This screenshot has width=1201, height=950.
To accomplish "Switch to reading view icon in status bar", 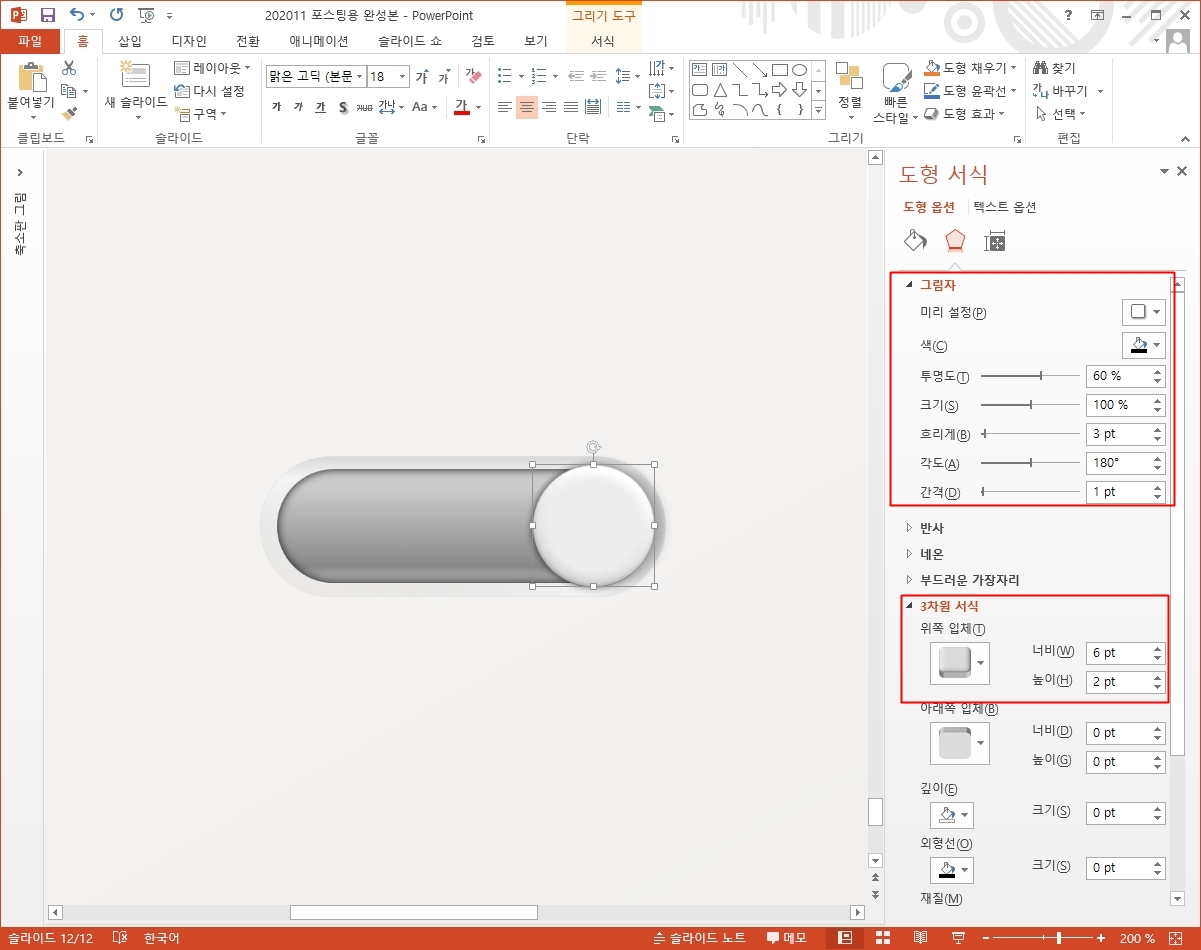I will click(x=921, y=938).
